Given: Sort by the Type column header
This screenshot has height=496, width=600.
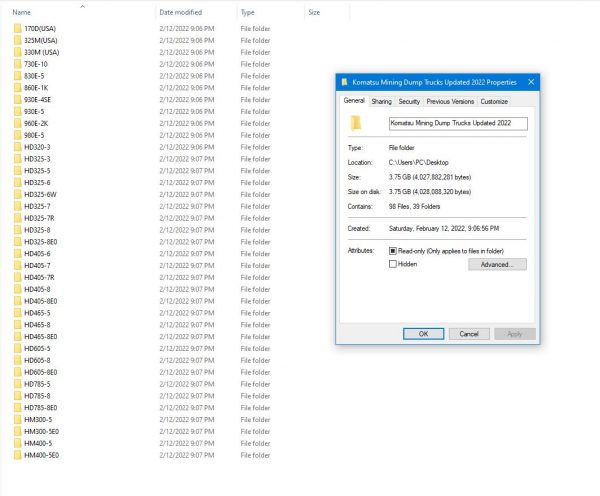Looking at the screenshot, I should [x=248, y=12].
